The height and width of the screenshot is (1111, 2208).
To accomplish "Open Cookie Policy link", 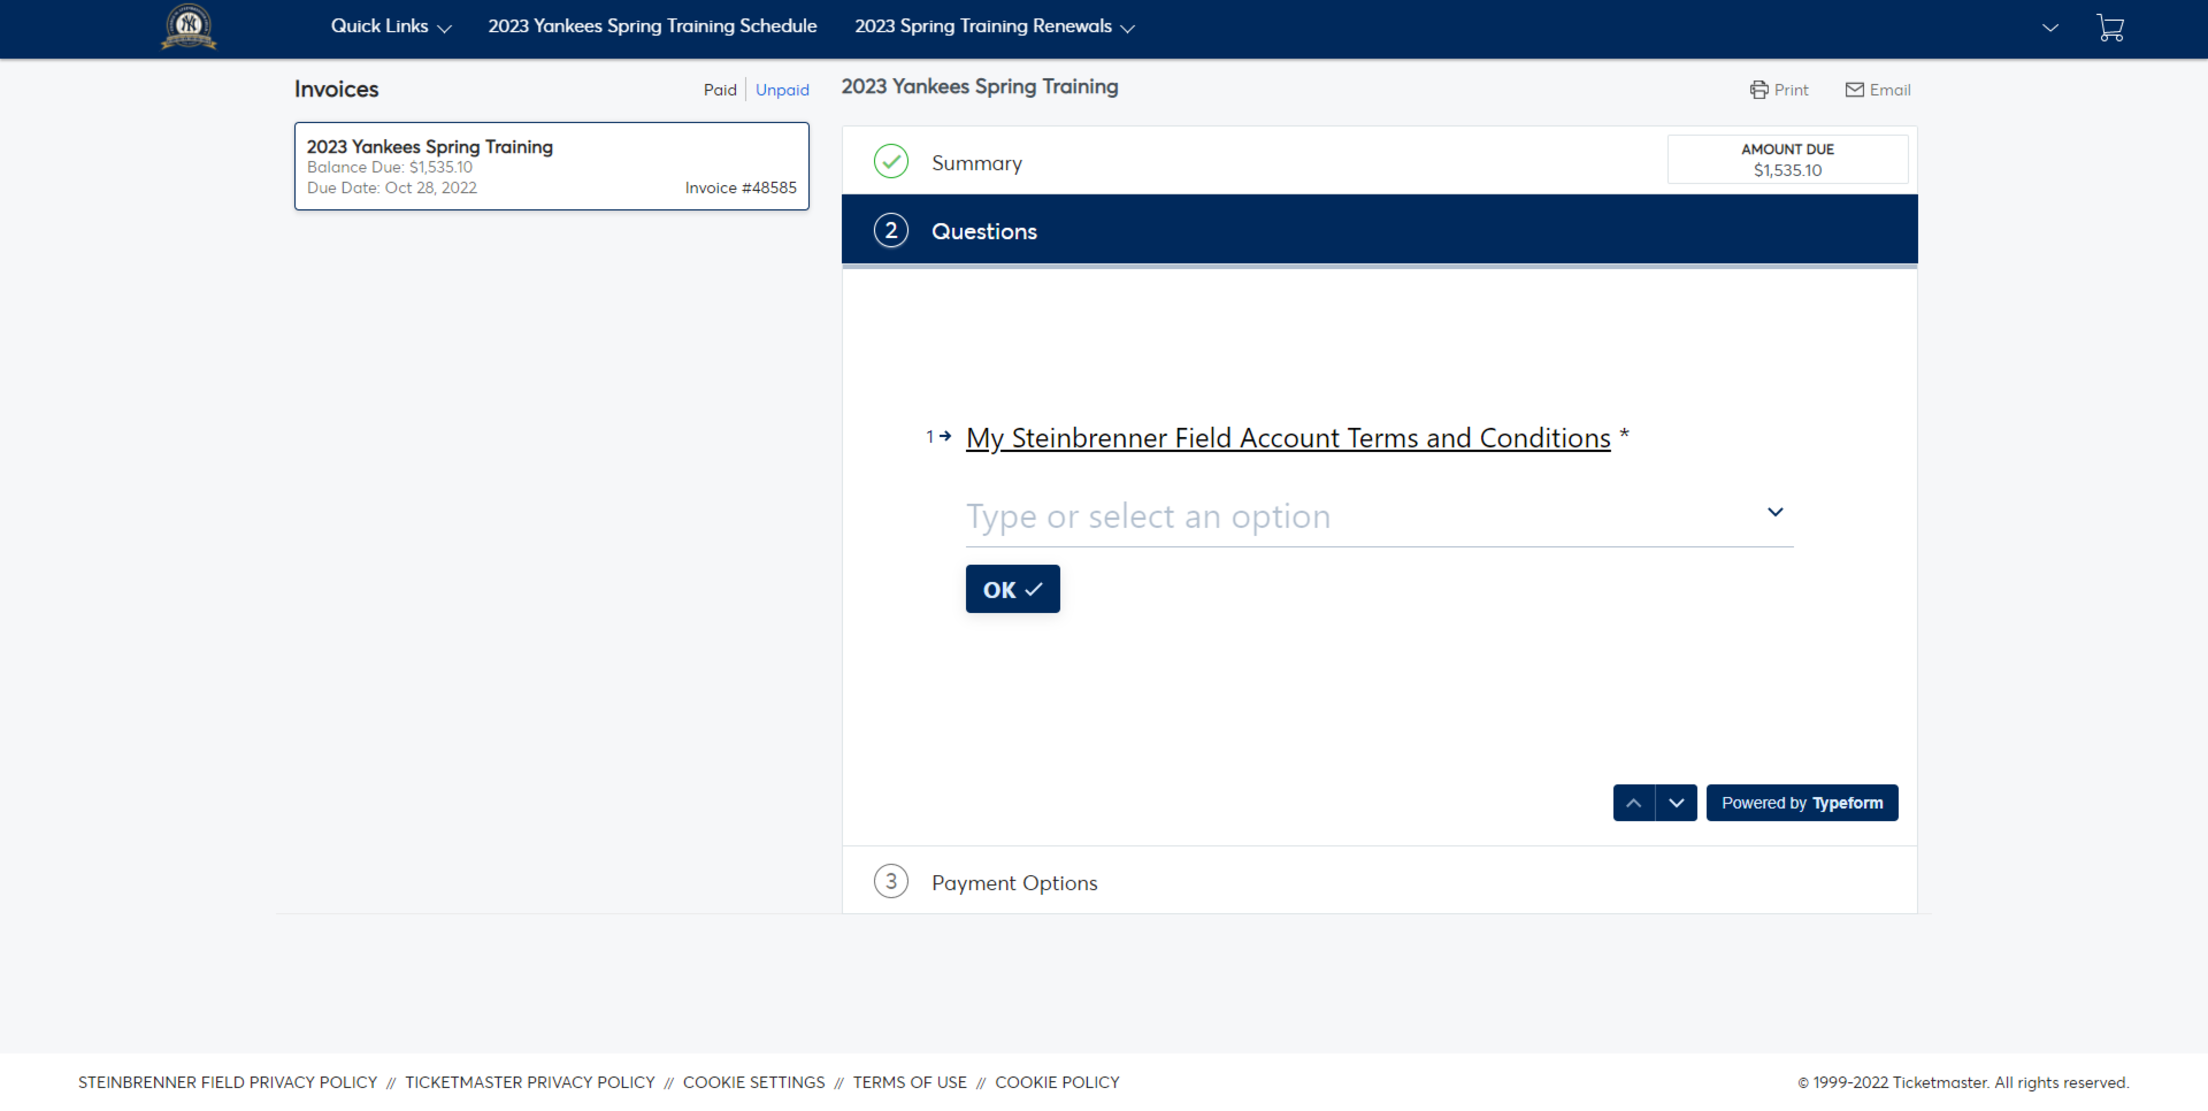I will pos(1057,1082).
